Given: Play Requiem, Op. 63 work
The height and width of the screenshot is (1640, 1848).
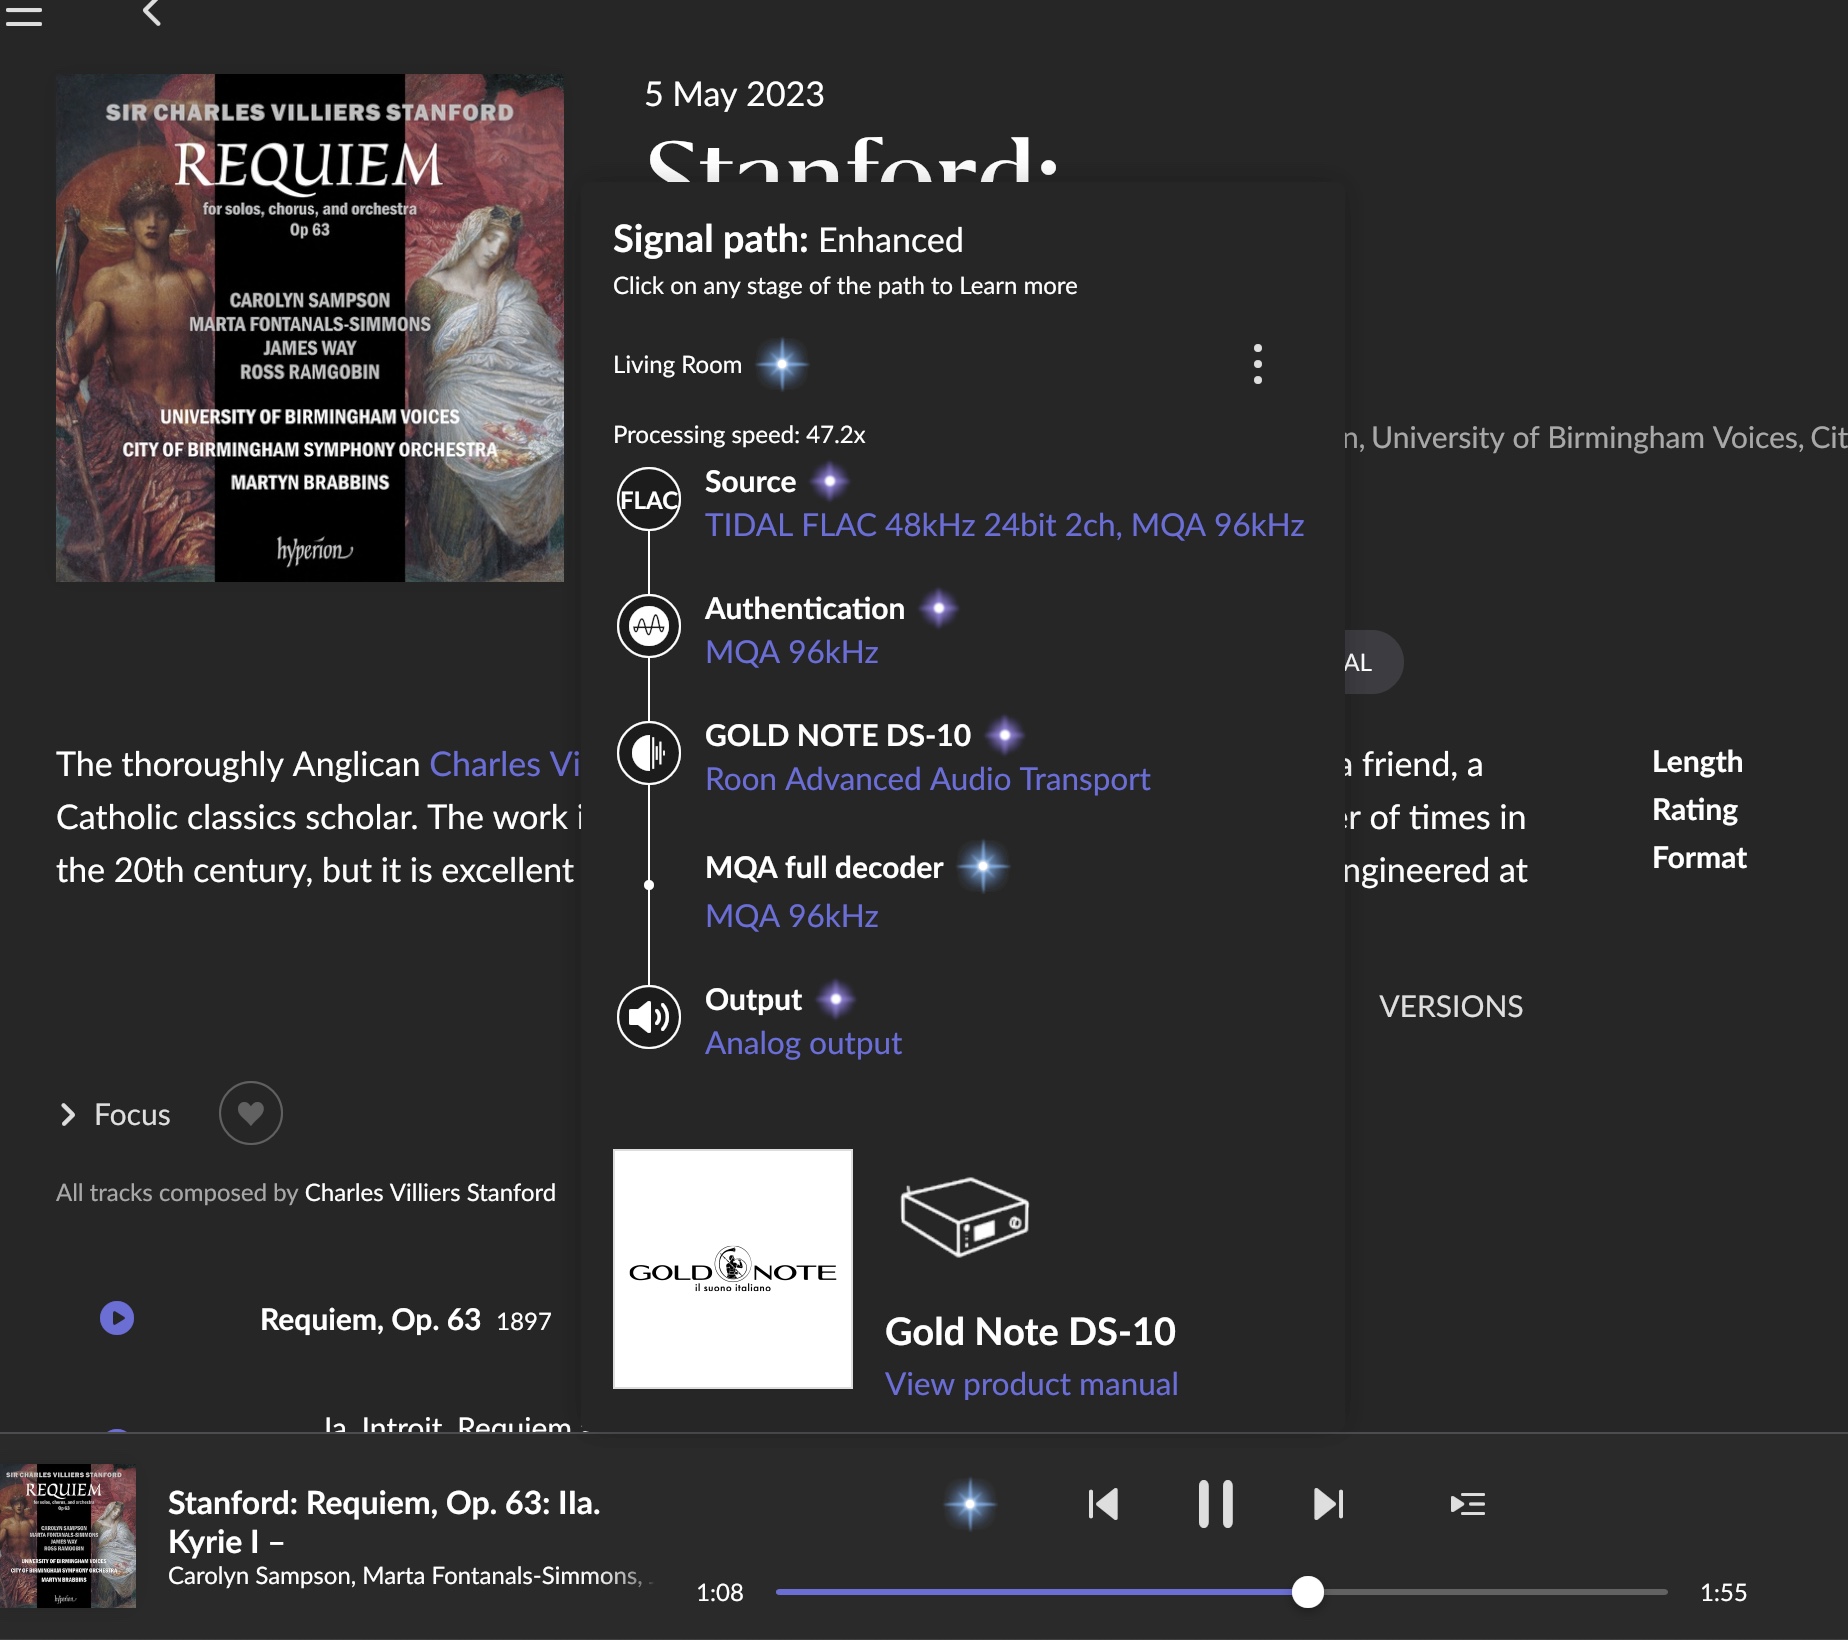Looking at the screenshot, I should [117, 1318].
